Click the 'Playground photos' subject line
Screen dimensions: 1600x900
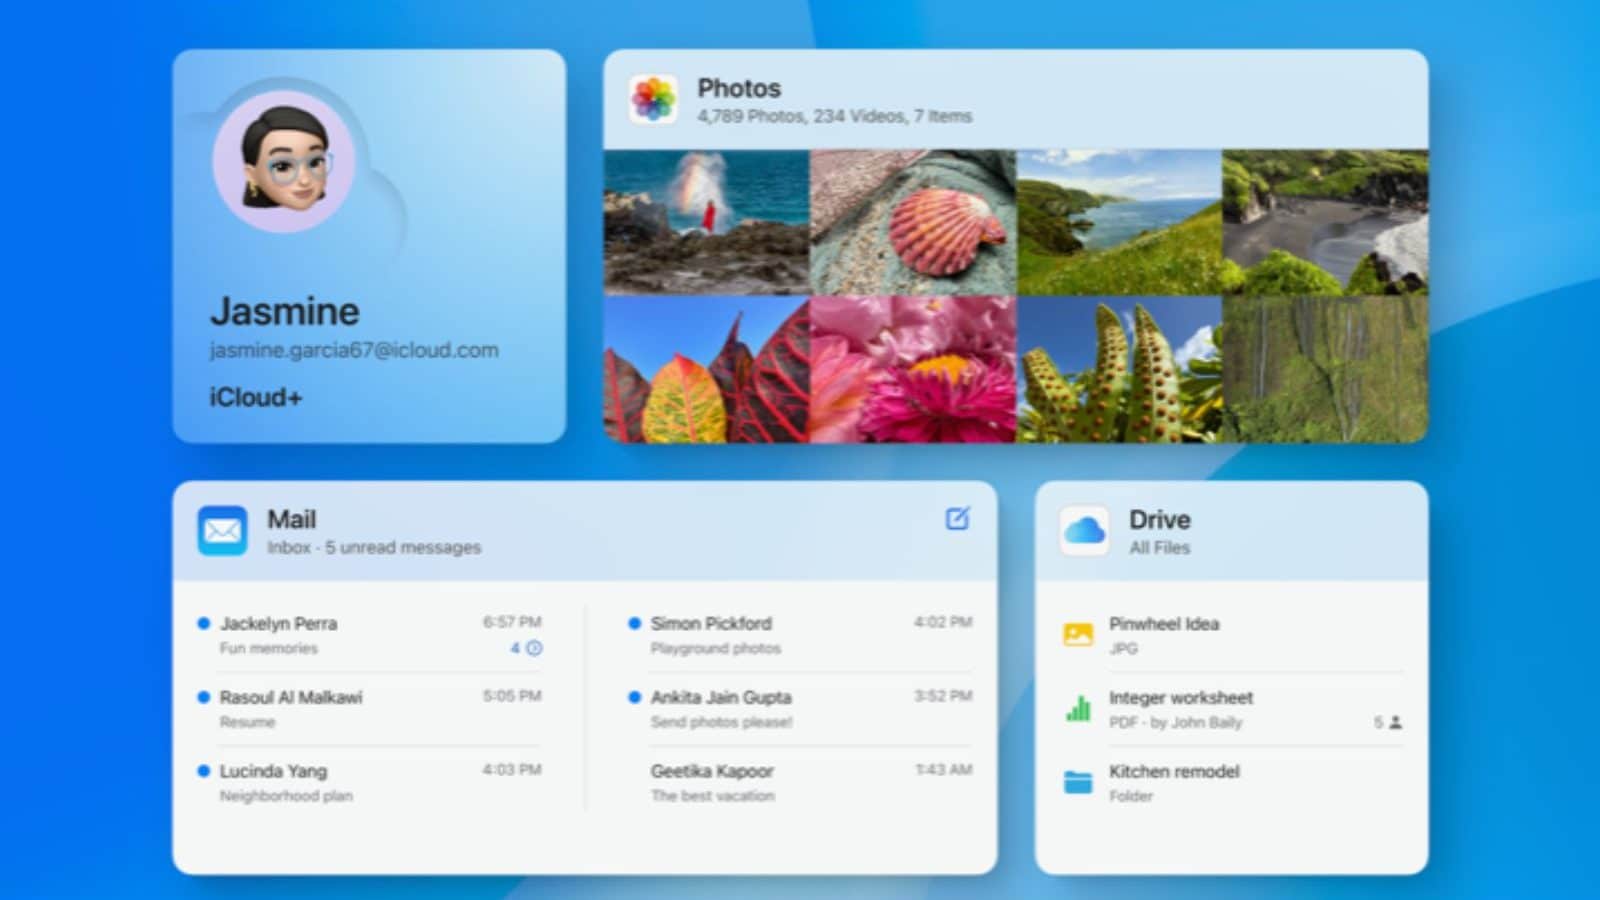pyautogui.click(x=715, y=648)
